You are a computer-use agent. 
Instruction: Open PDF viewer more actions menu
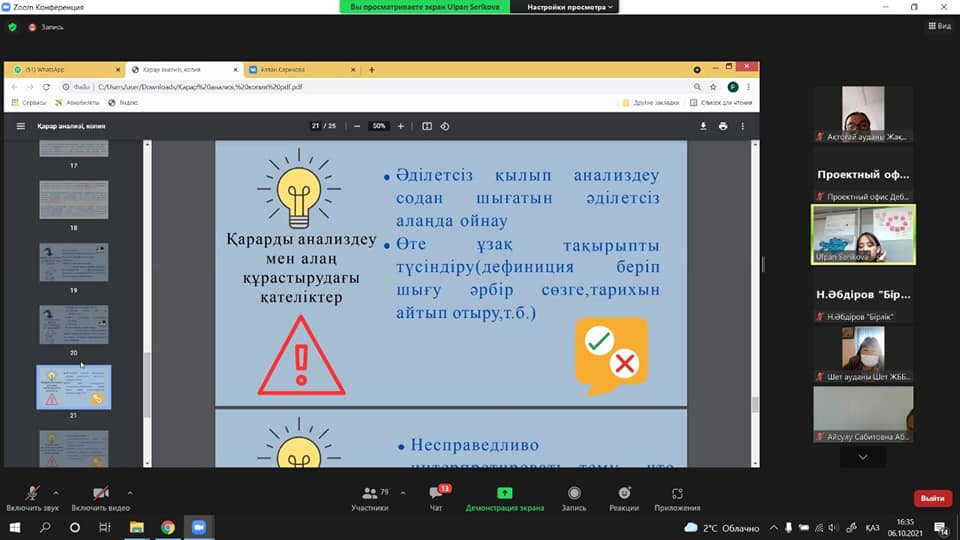(743, 126)
